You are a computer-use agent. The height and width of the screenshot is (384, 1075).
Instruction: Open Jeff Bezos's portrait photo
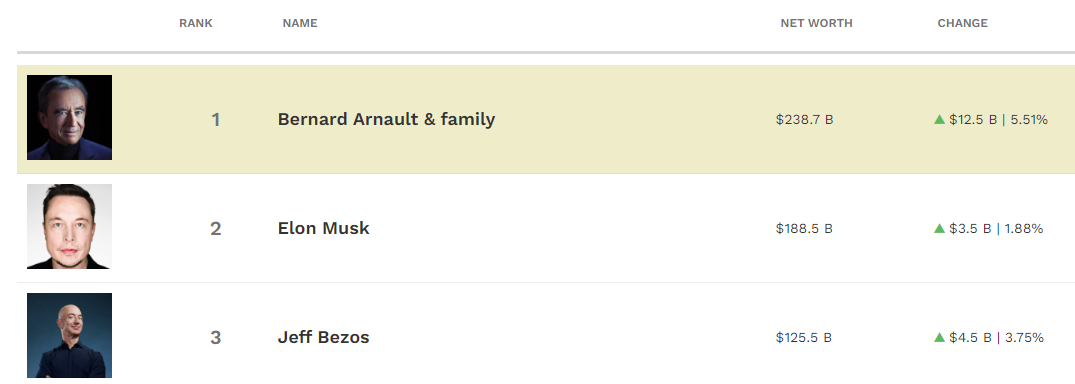[69, 335]
